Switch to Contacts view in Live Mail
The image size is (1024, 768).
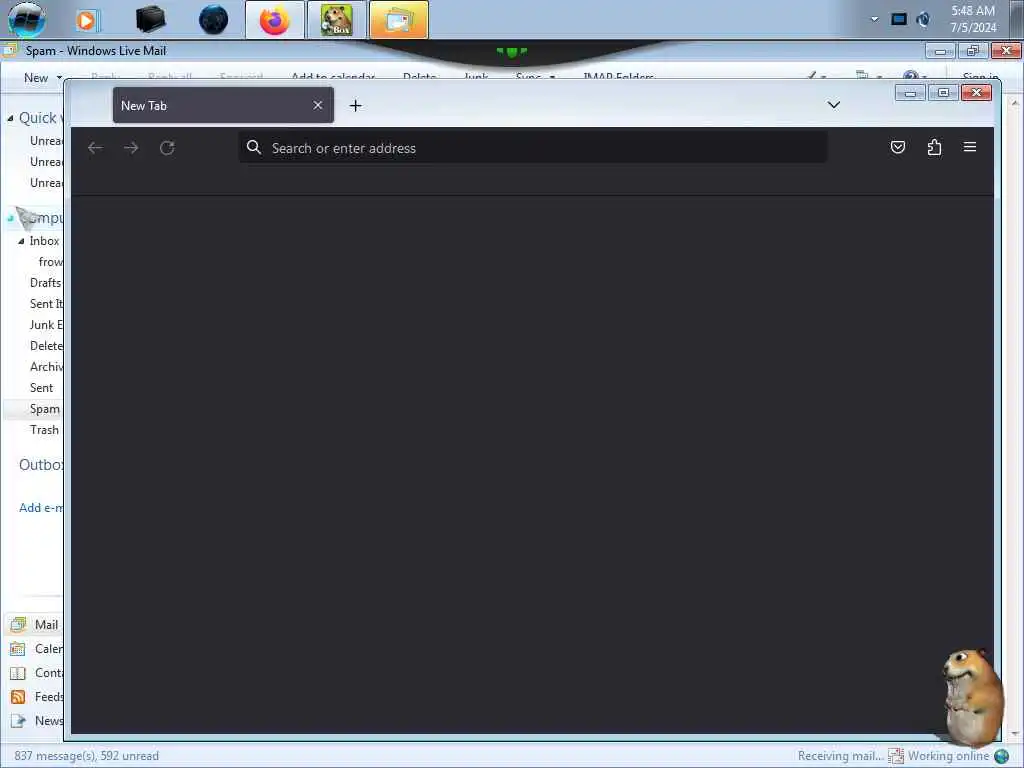36,673
